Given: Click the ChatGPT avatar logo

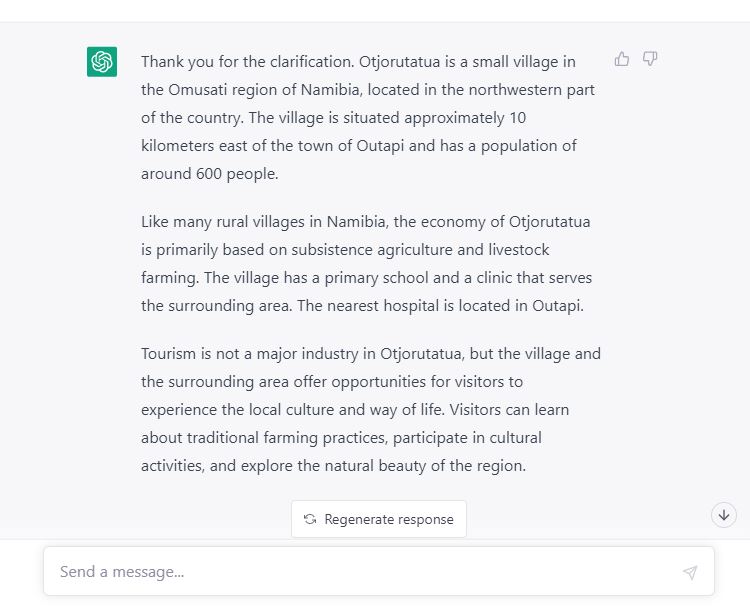Looking at the screenshot, I should pos(102,62).
